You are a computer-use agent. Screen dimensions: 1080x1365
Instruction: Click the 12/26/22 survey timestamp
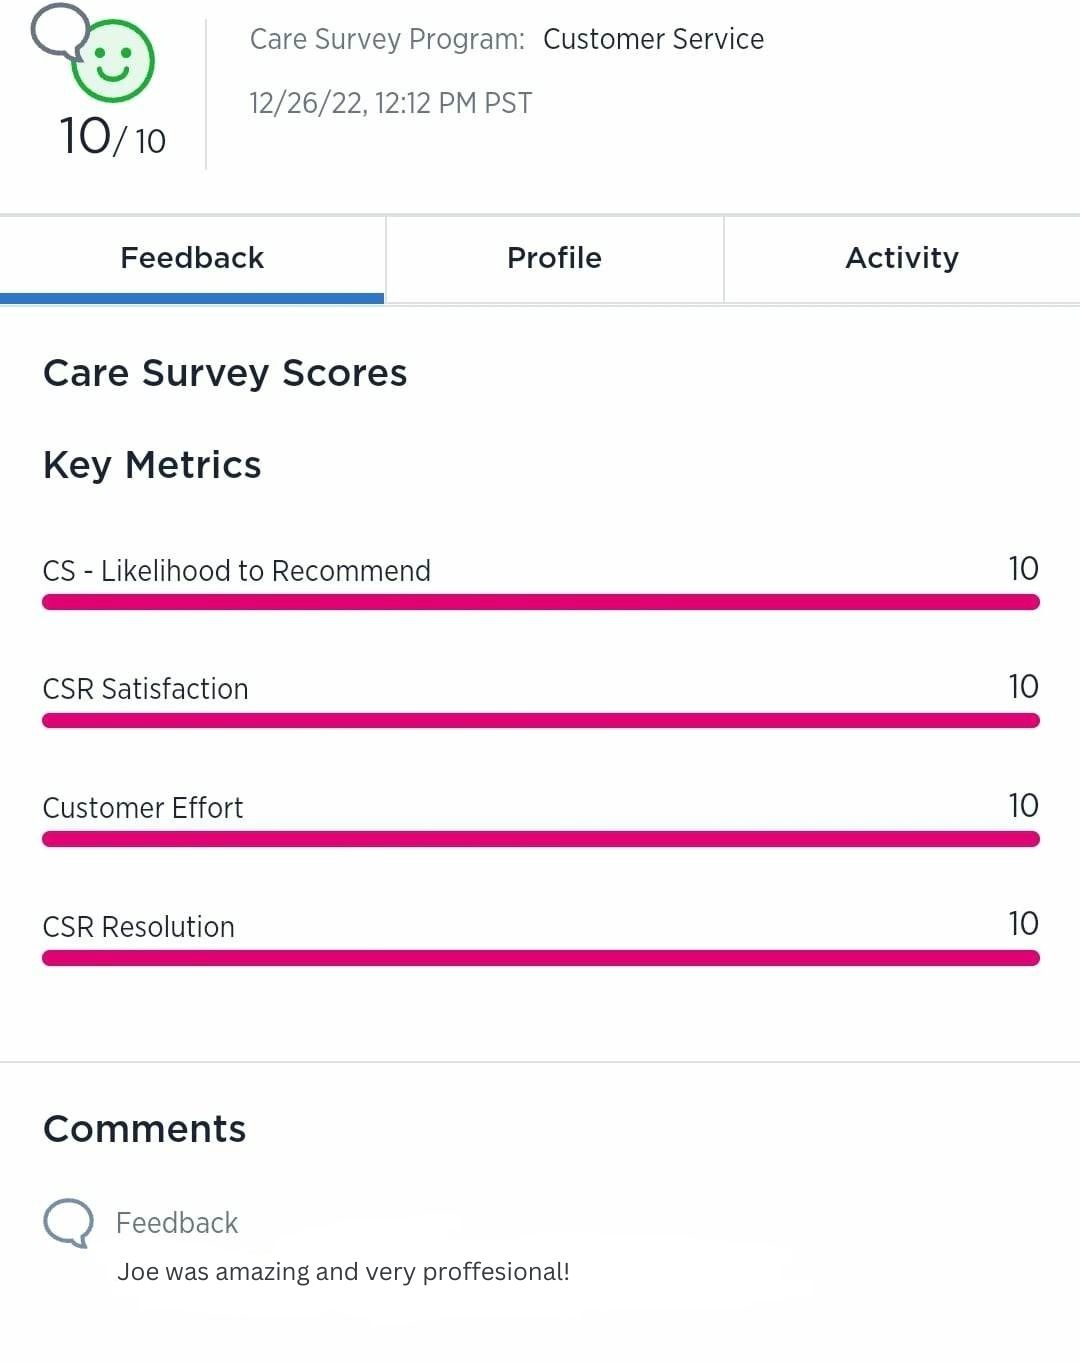(x=390, y=103)
